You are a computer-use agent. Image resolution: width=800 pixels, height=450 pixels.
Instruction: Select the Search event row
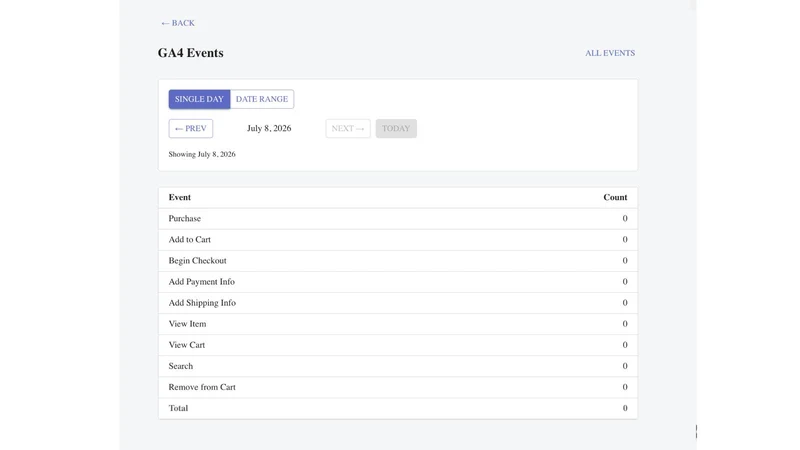[398, 366]
